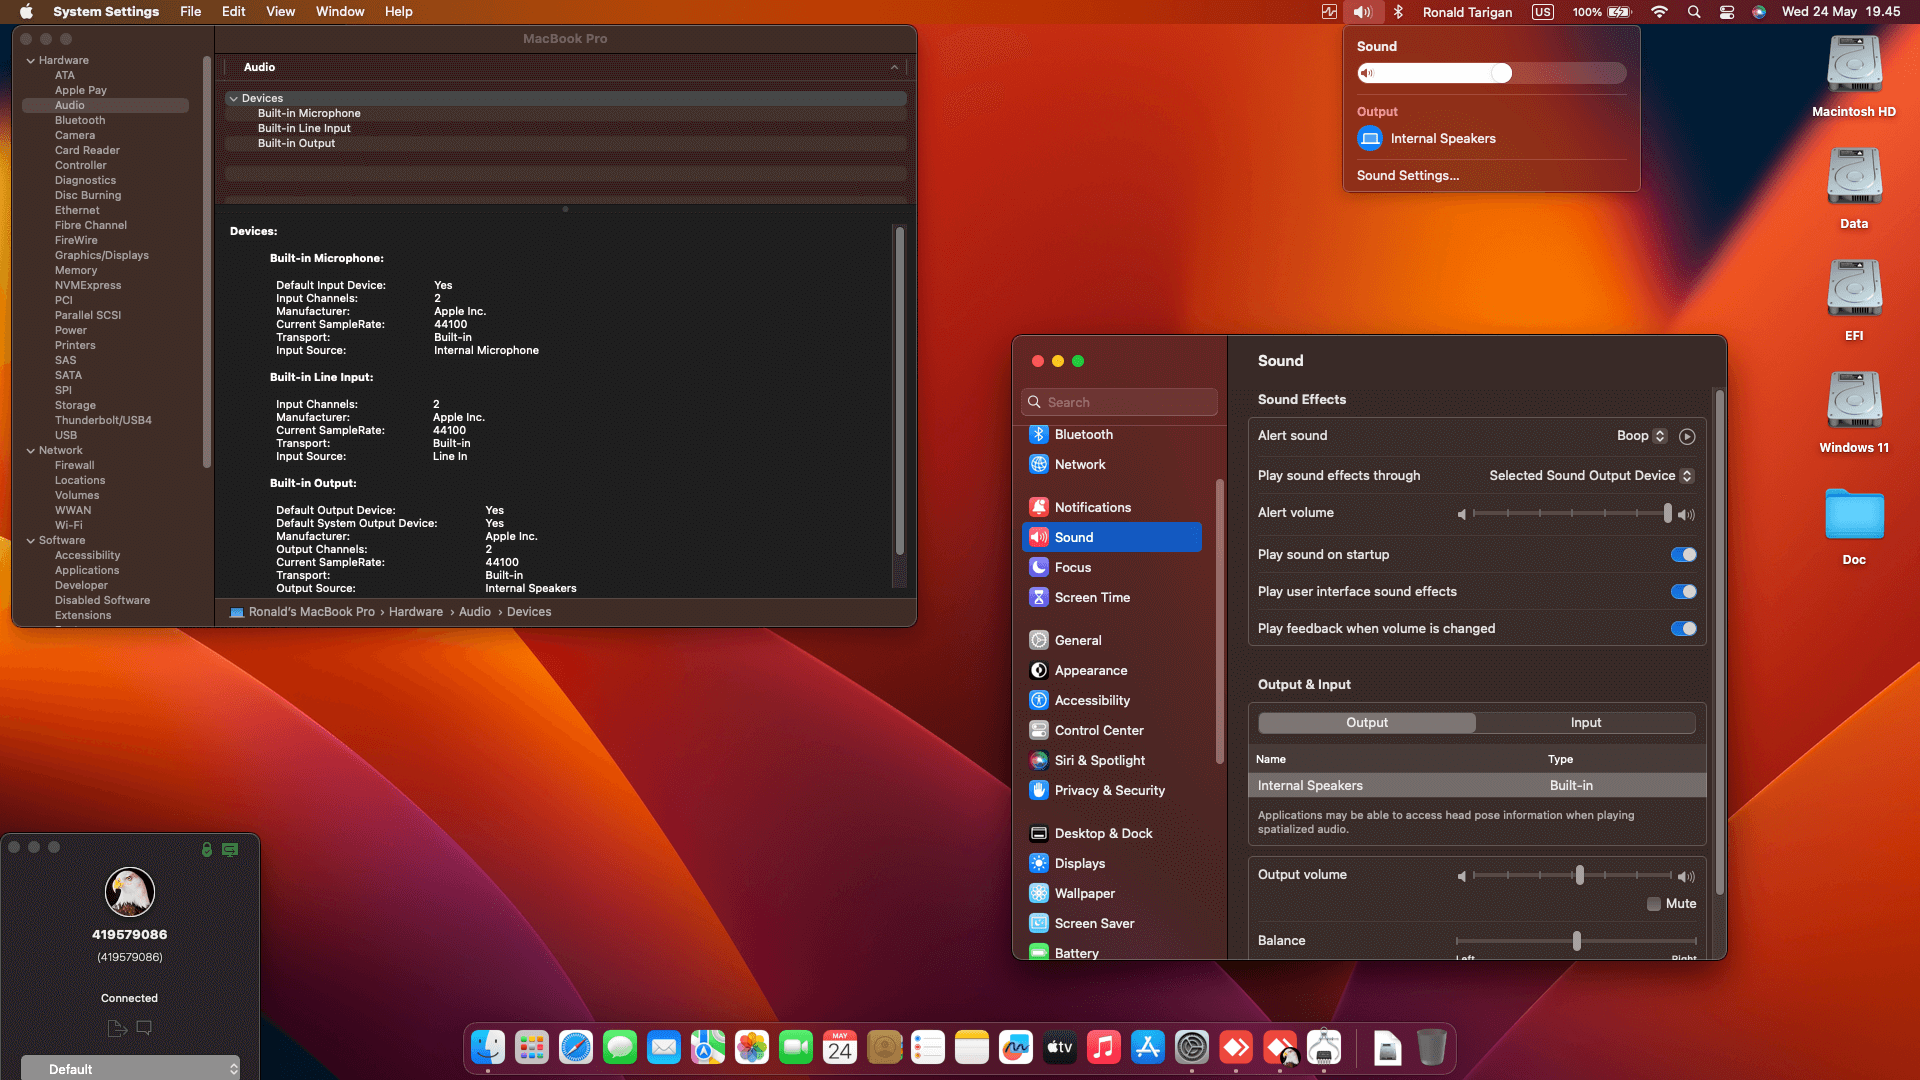Check the Mute checkbox
This screenshot has width=1920, height=1080.
tap(1654, 904)
